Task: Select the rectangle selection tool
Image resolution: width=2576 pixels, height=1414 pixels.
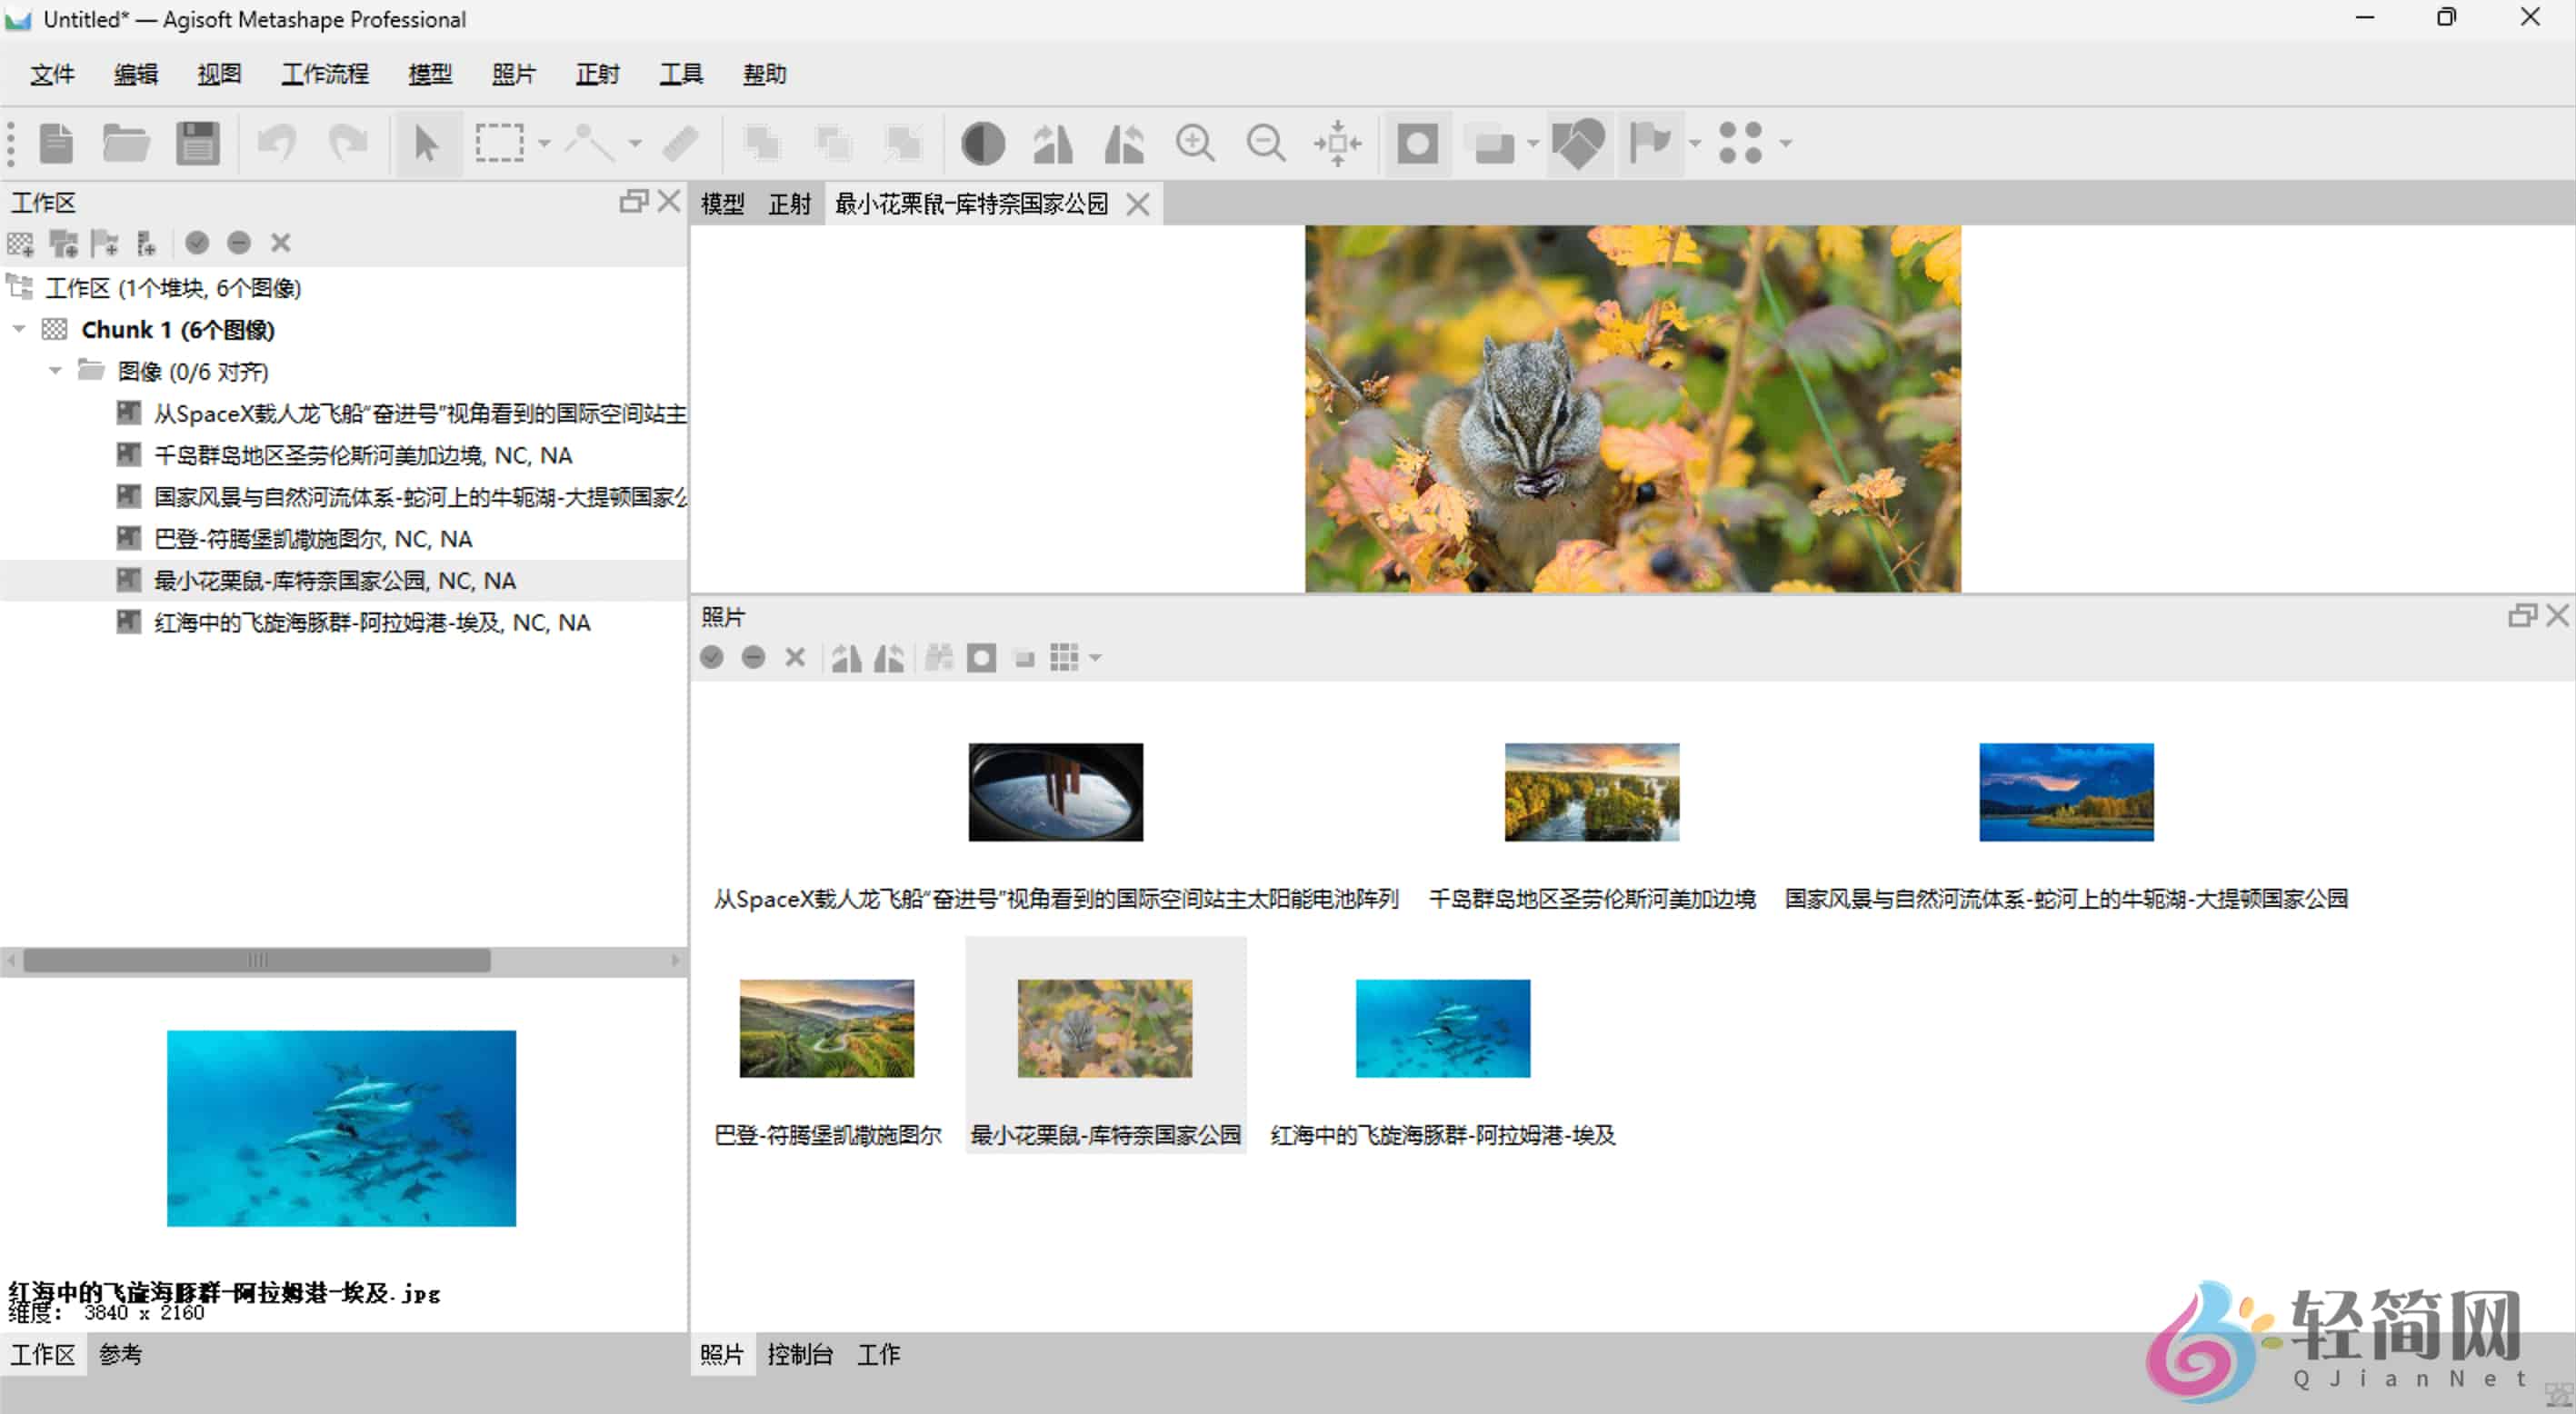Action: coord(500,143)
